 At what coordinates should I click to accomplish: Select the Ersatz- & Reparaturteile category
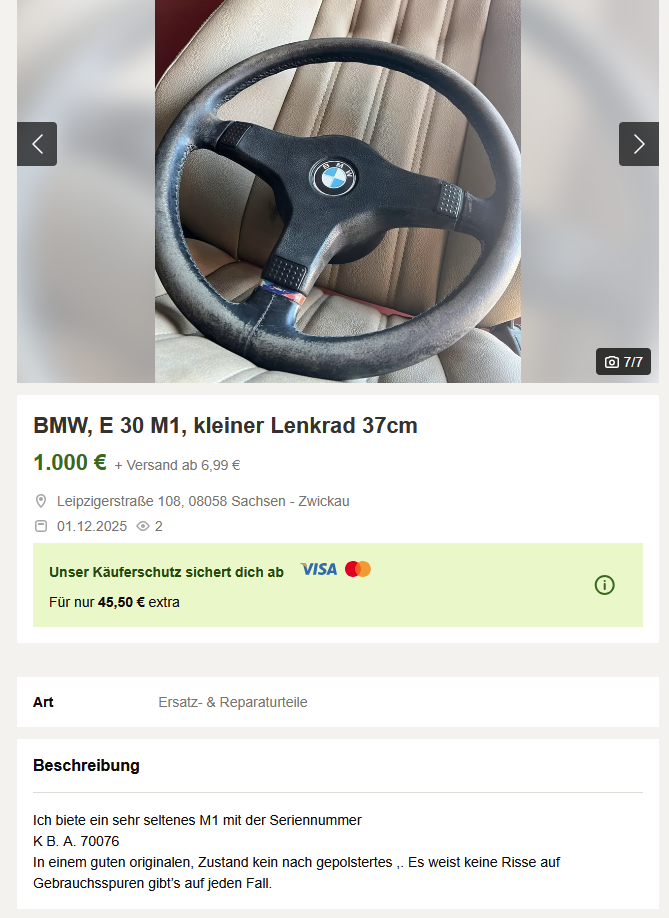point(232,702)
